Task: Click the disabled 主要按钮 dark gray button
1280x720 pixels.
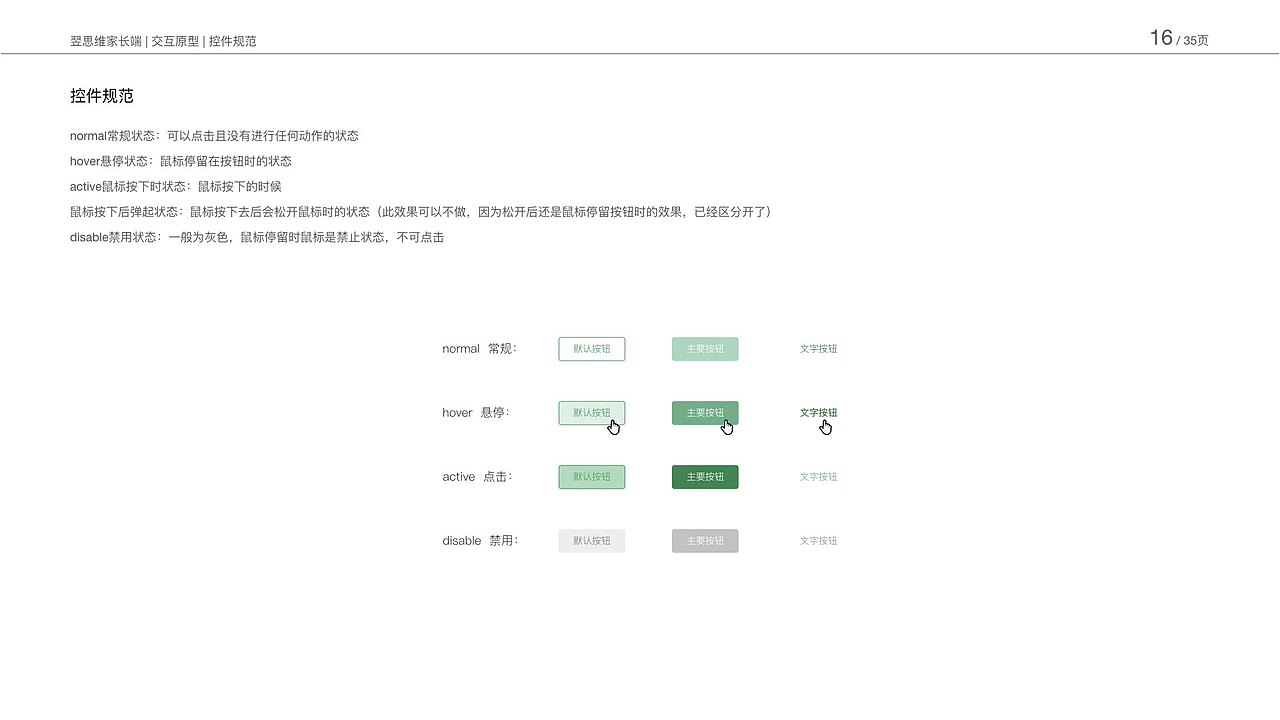Action: (x=705, y=541)
